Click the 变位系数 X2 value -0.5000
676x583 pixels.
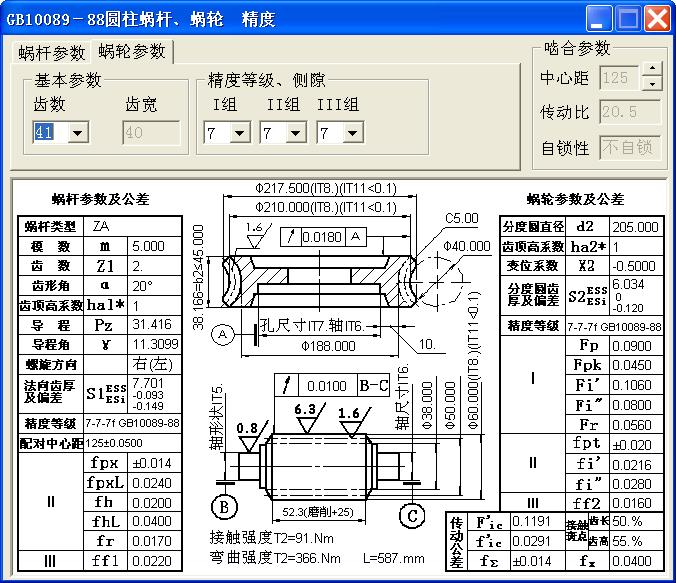click(634, 266)
